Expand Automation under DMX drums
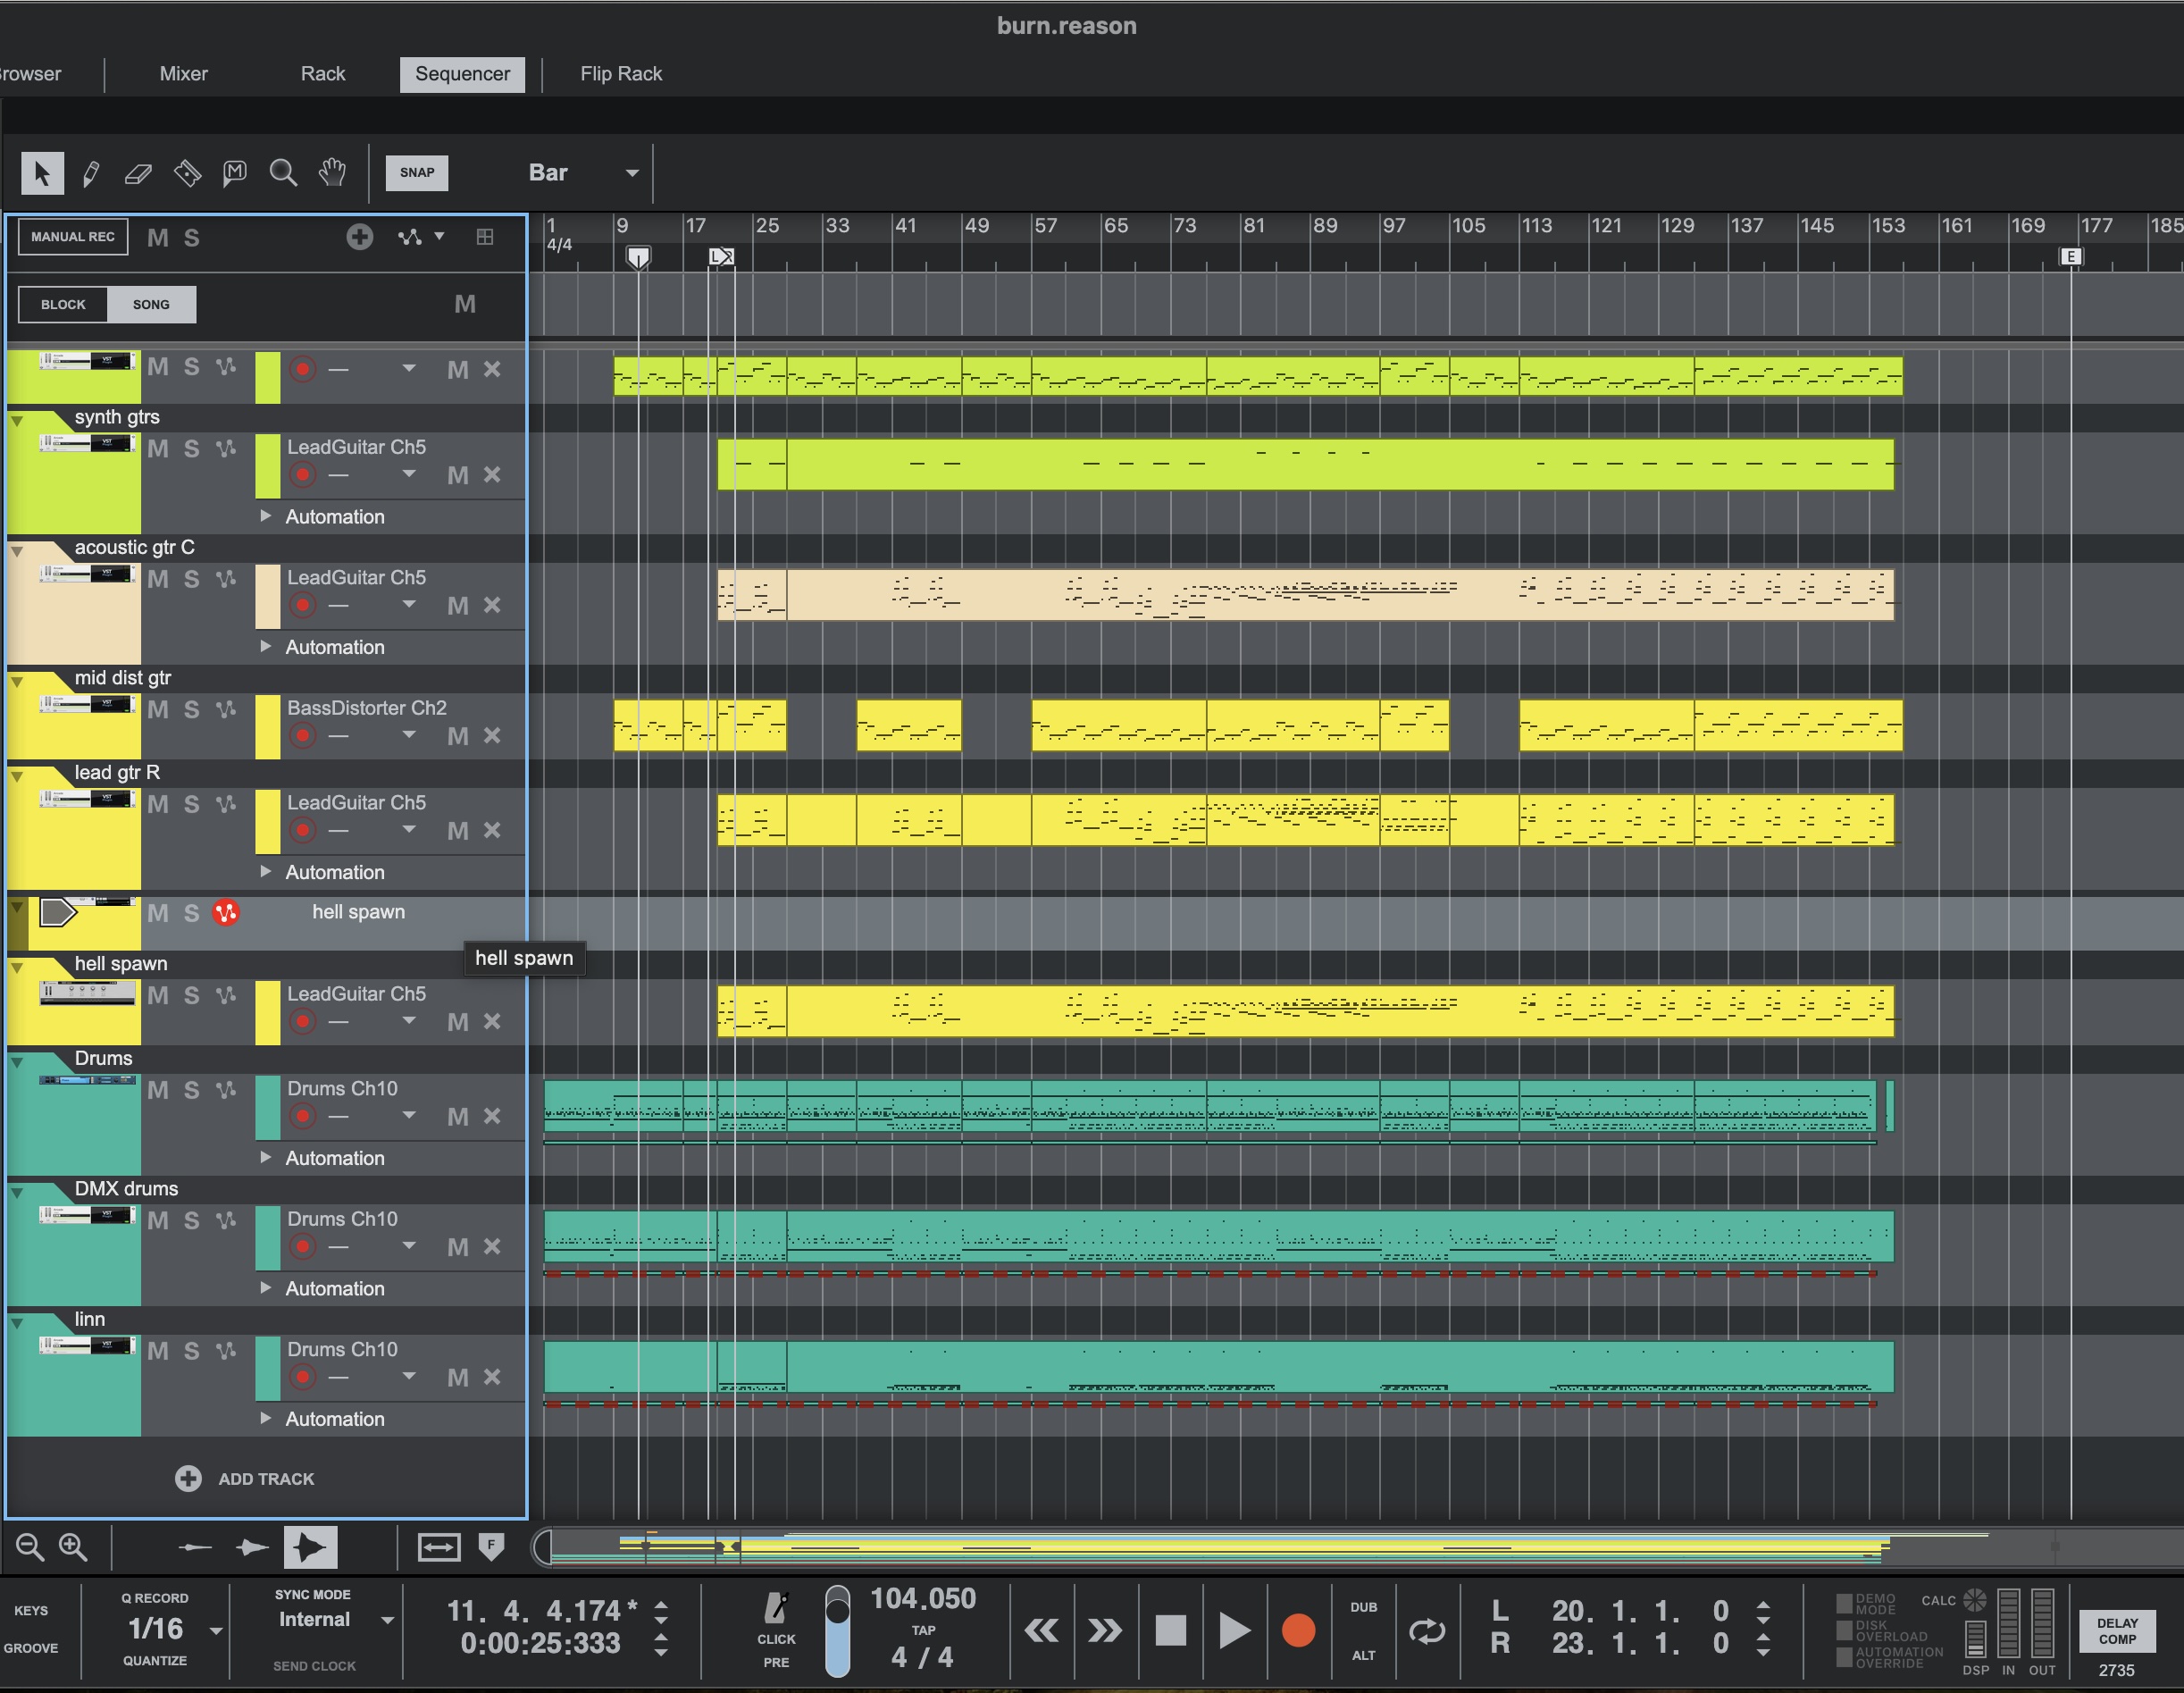Image resolution: width=2184 pixels, height=1693 pixels. 266,1288
